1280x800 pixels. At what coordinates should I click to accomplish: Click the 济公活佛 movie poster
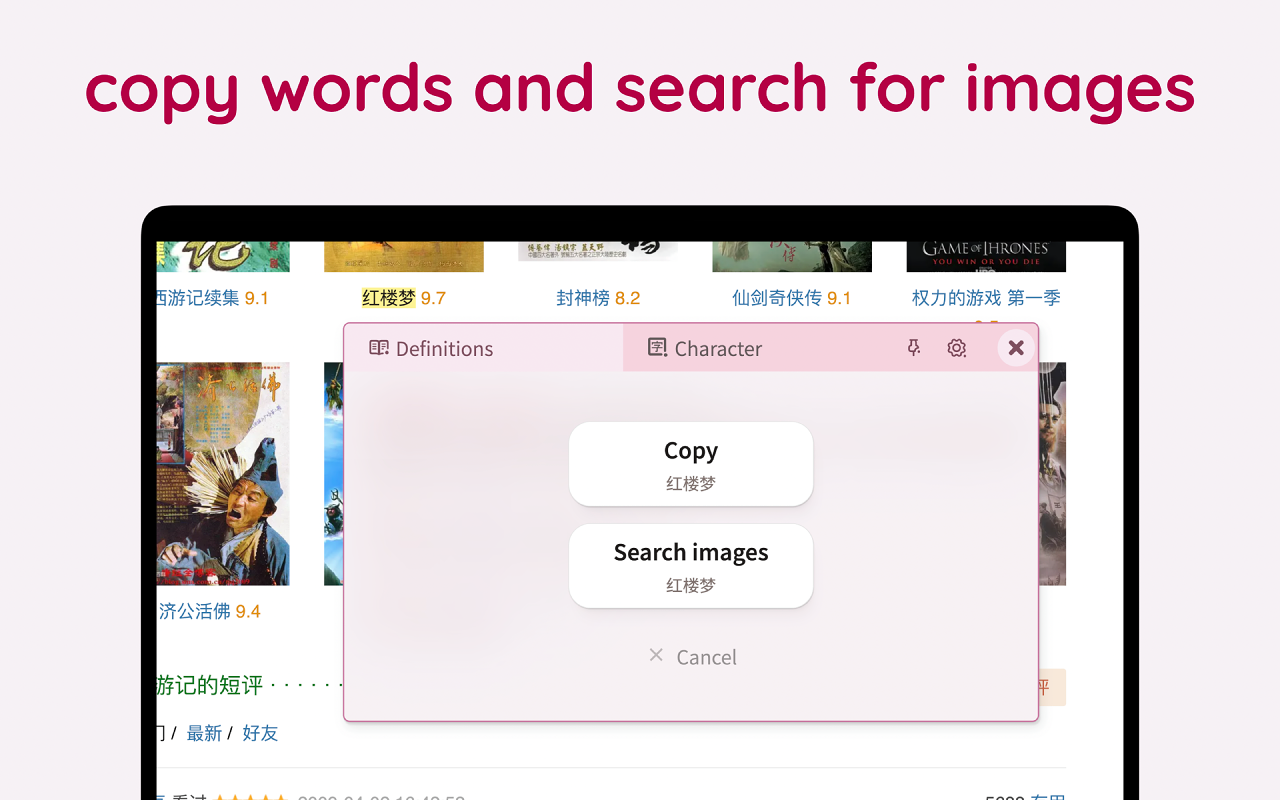point(222,472)
